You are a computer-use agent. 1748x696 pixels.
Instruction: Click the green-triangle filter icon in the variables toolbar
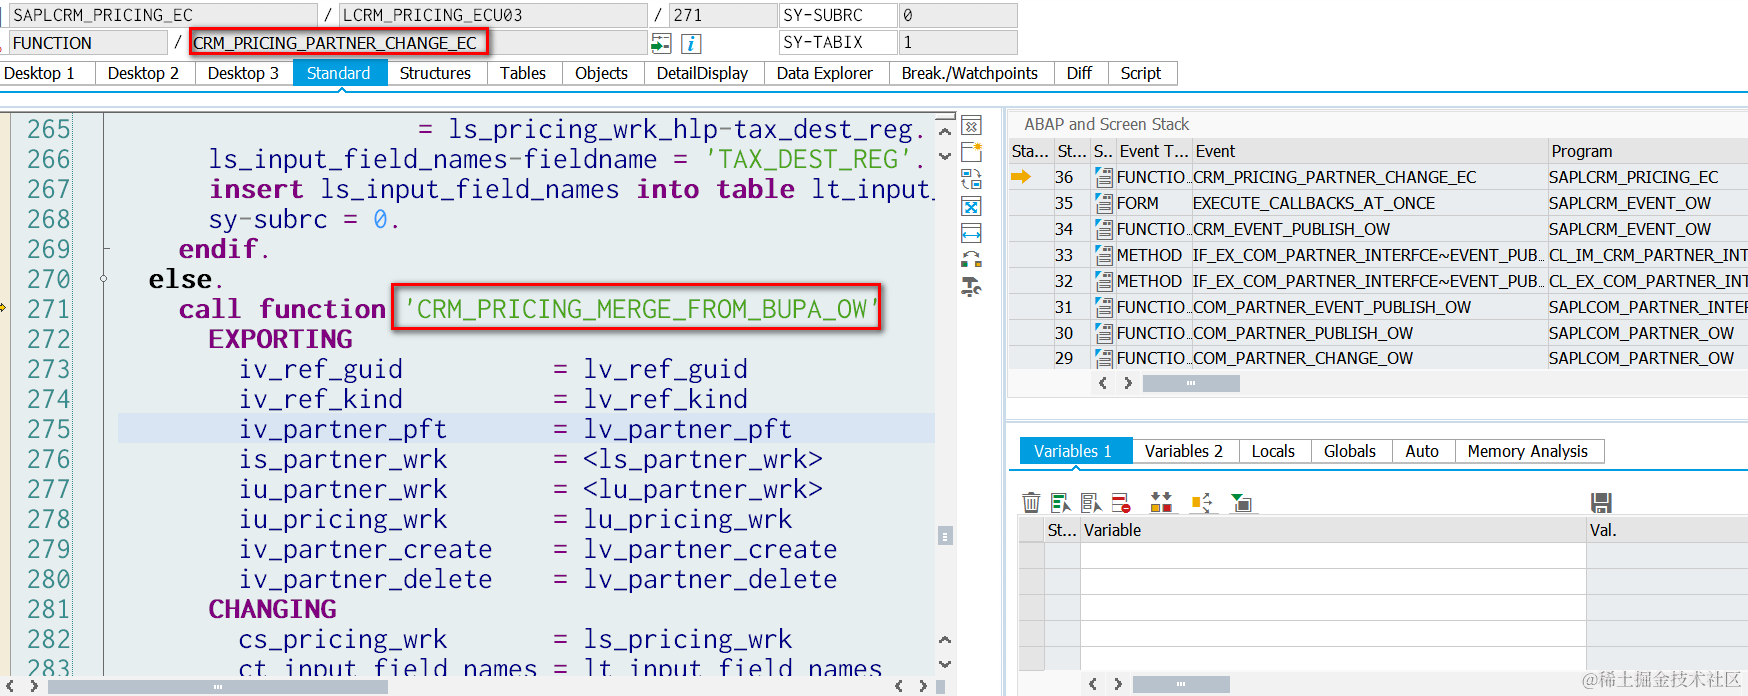click(1241, 502)
